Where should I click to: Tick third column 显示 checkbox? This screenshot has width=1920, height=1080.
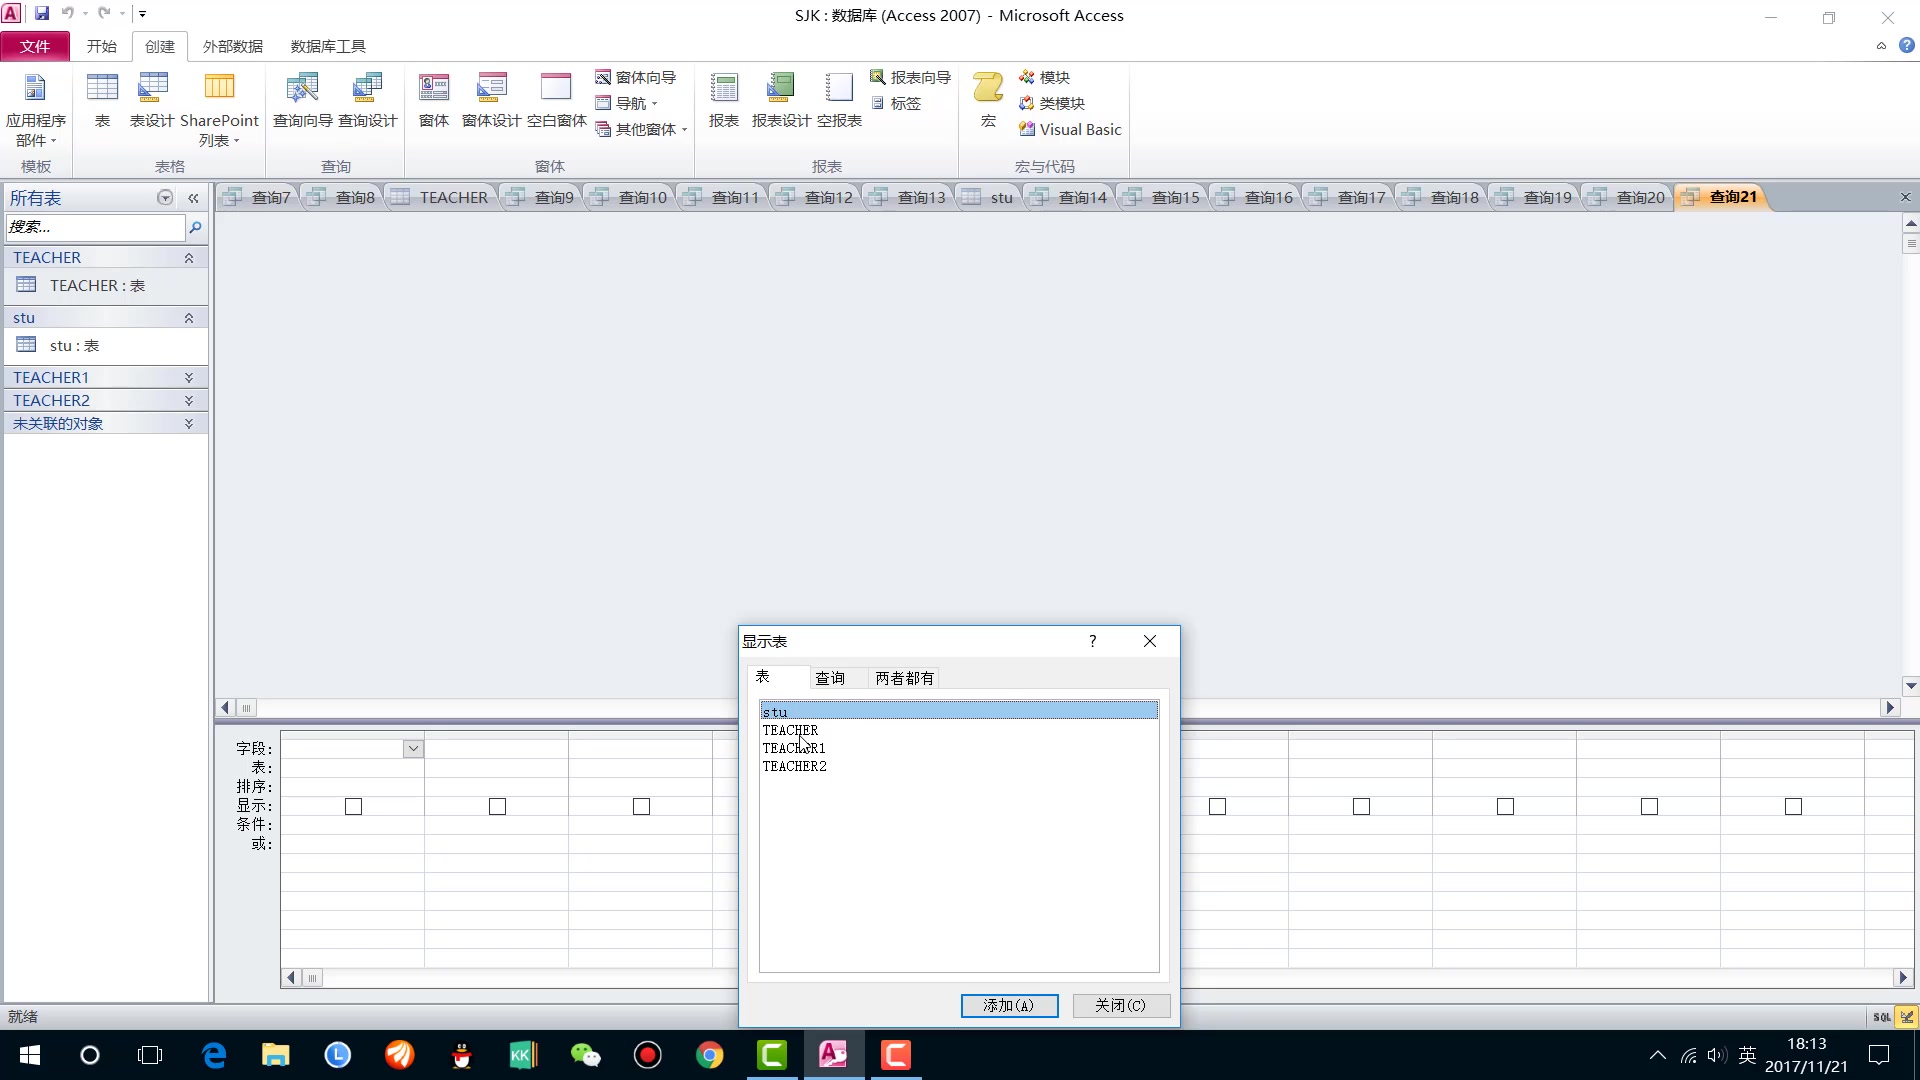tap(641, 807)
